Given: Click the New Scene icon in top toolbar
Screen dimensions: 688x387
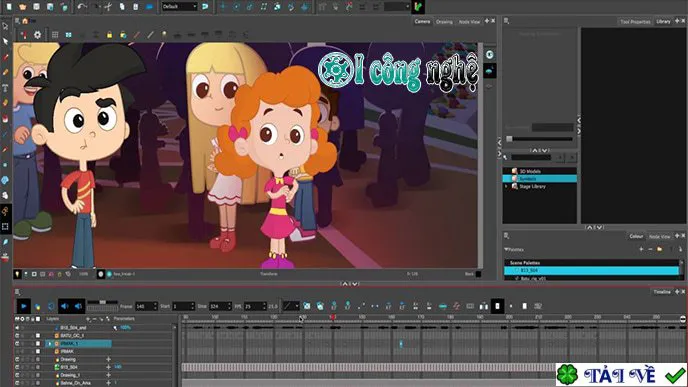Looking at the screenshot, I should (9, 7).
